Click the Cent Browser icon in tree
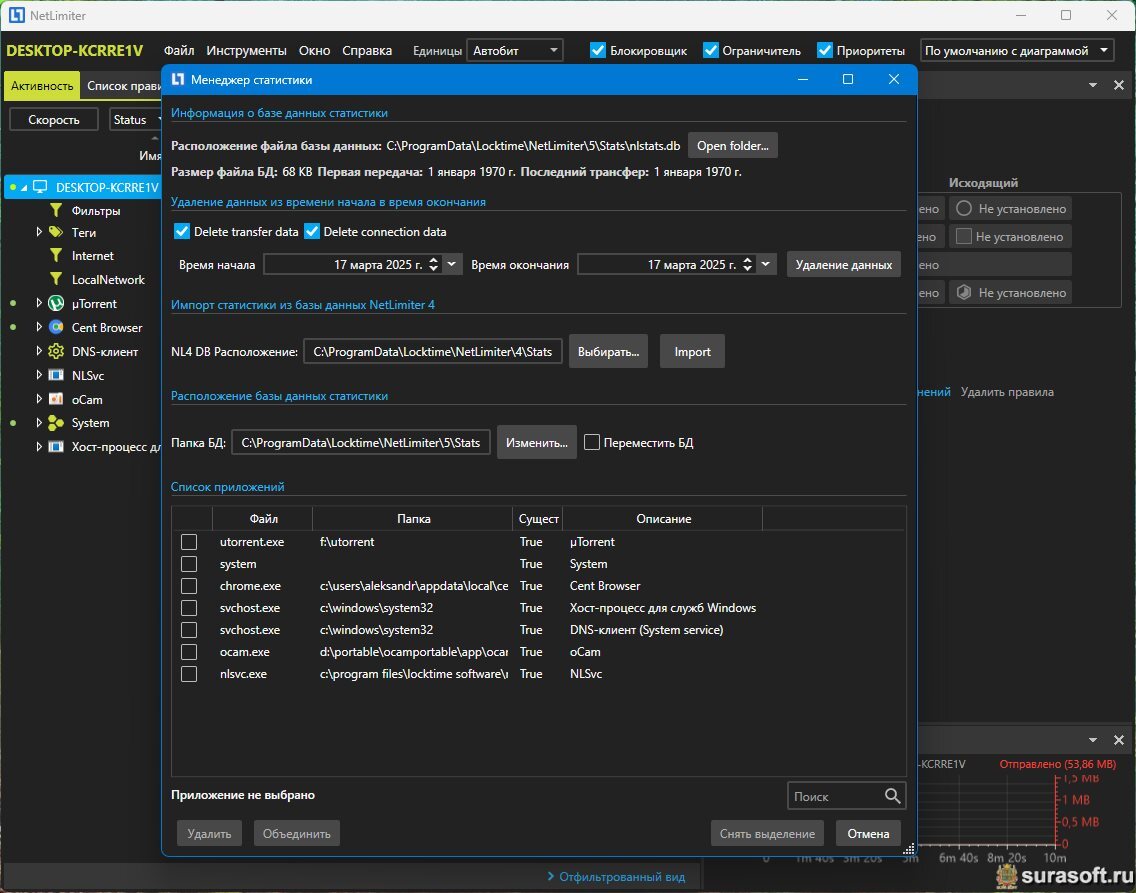Screen dimensions: 1136x893 click(x=56, y=327)
